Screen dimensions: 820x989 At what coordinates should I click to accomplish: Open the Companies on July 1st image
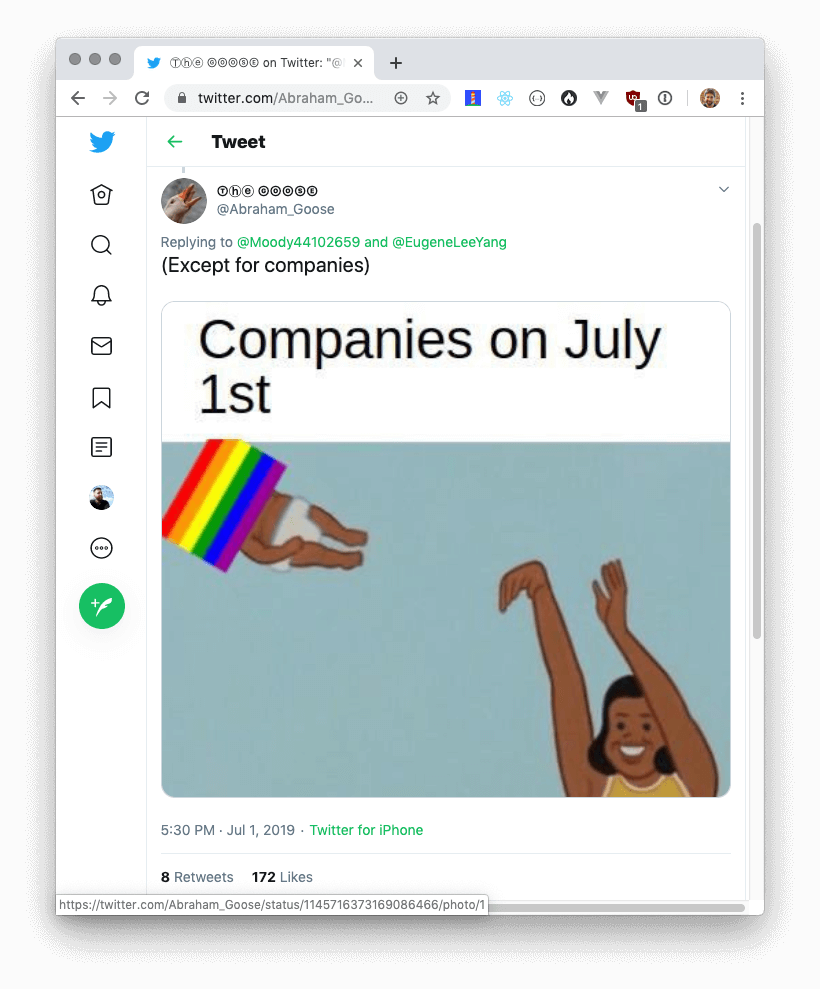tap(446, 549)
